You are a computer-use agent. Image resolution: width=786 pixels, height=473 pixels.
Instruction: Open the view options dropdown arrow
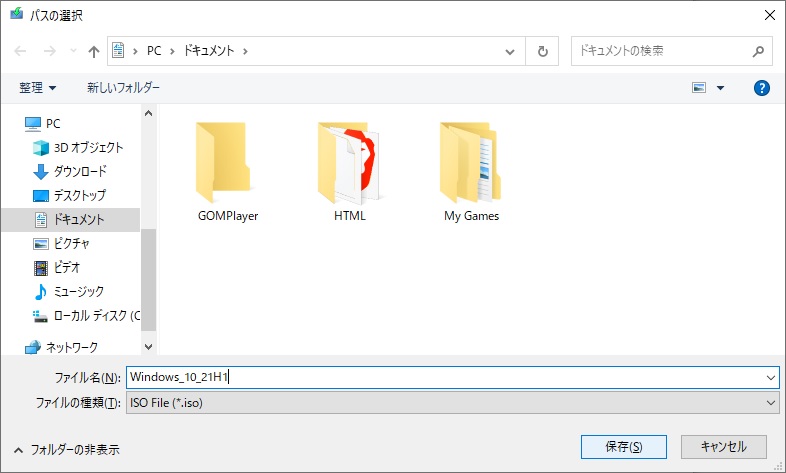click(x=720, y=88)
